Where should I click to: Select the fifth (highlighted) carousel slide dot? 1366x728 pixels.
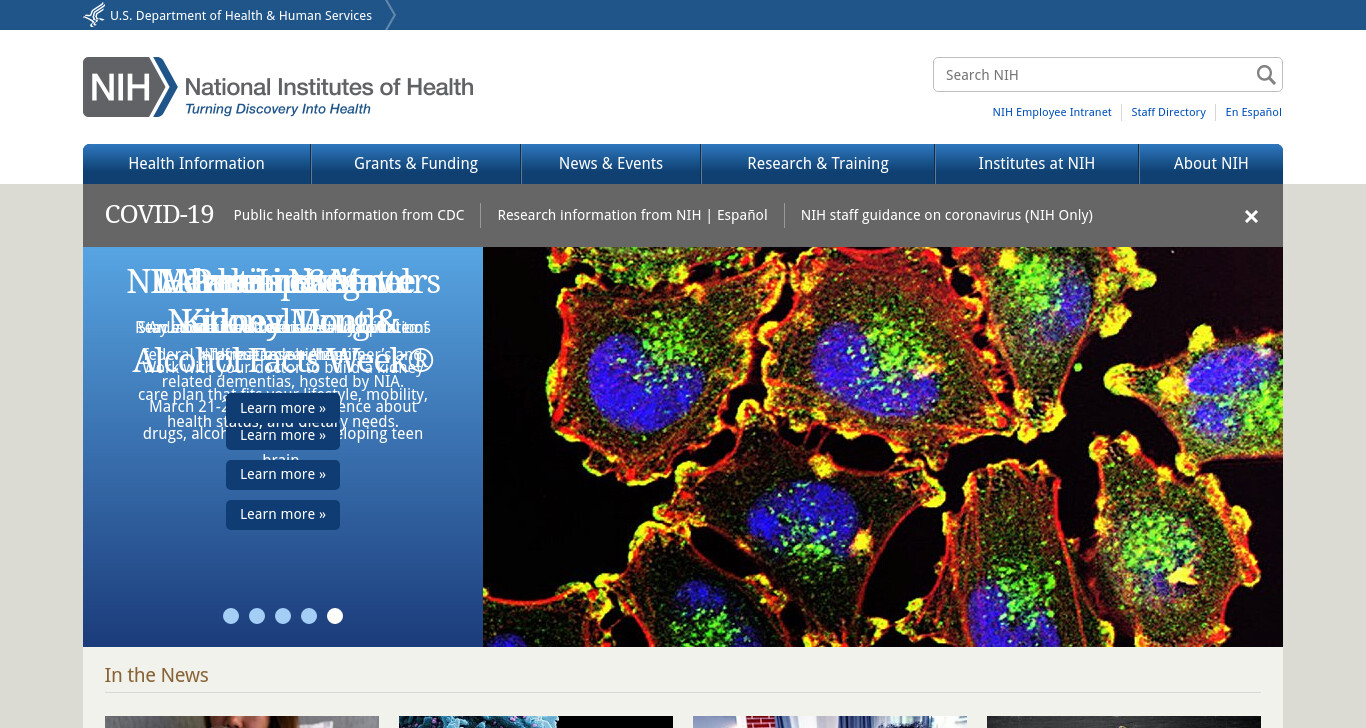click(335, 616)
